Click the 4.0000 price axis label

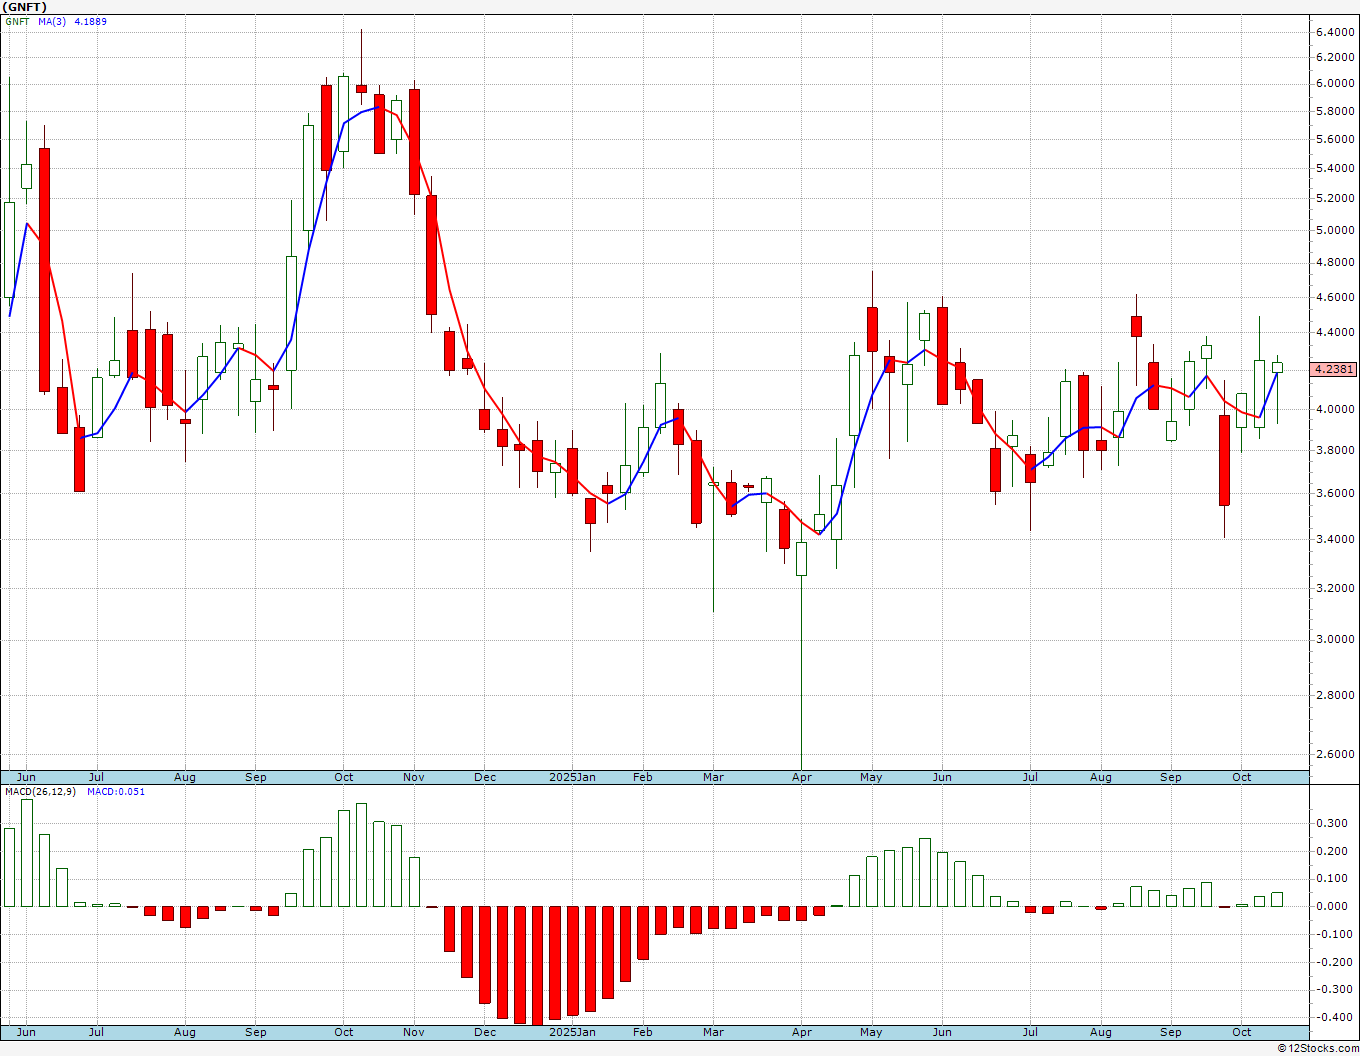(x=1335, y=409)
